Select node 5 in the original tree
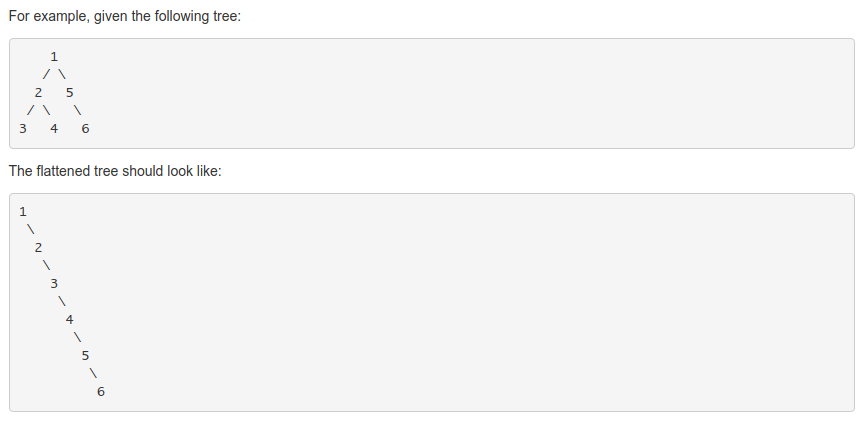 [x=69, y=92]
